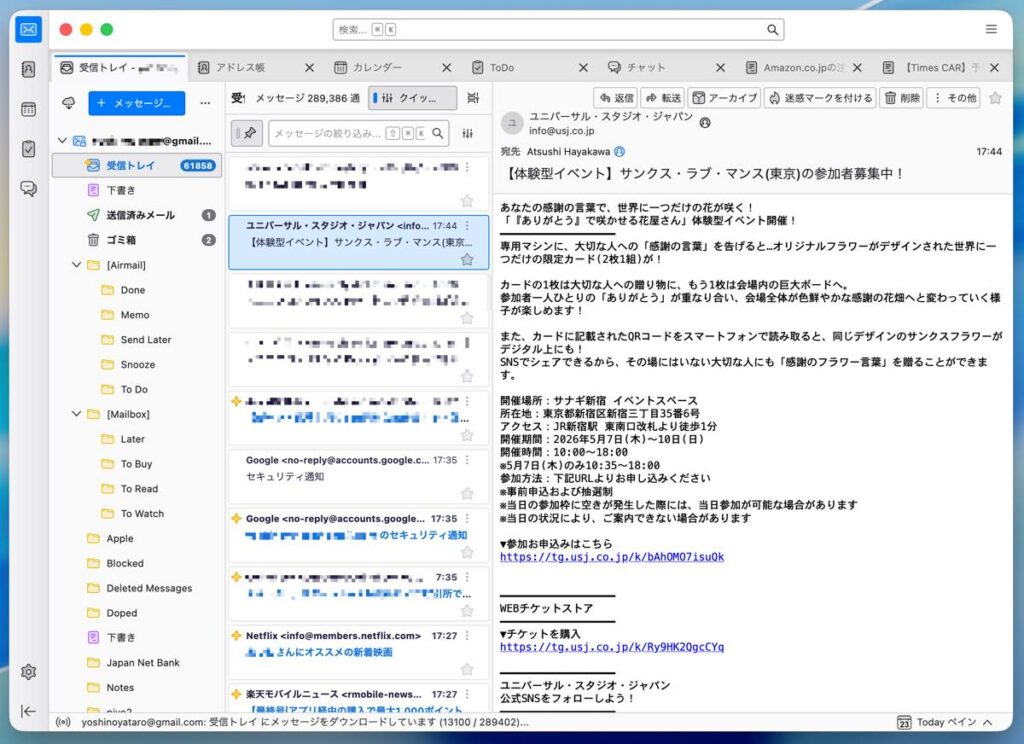Open the その他 (More) actions dropdown
This screenshot has height=744, width=1024.
pos(954,98)
